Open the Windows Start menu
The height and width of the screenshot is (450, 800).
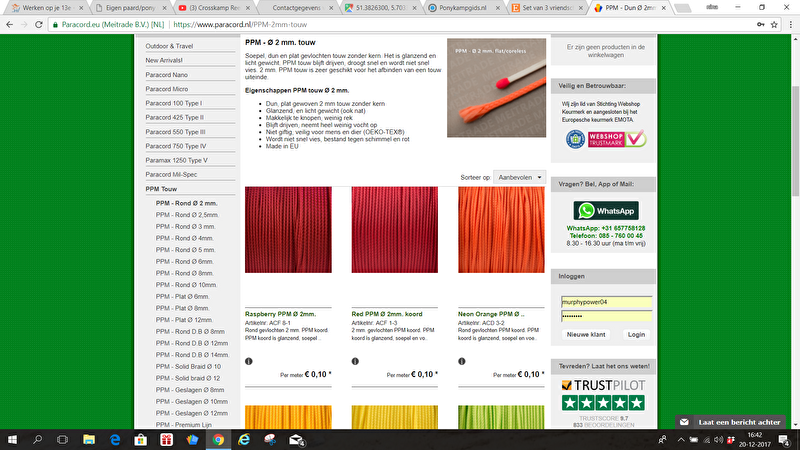pos(12,440)
